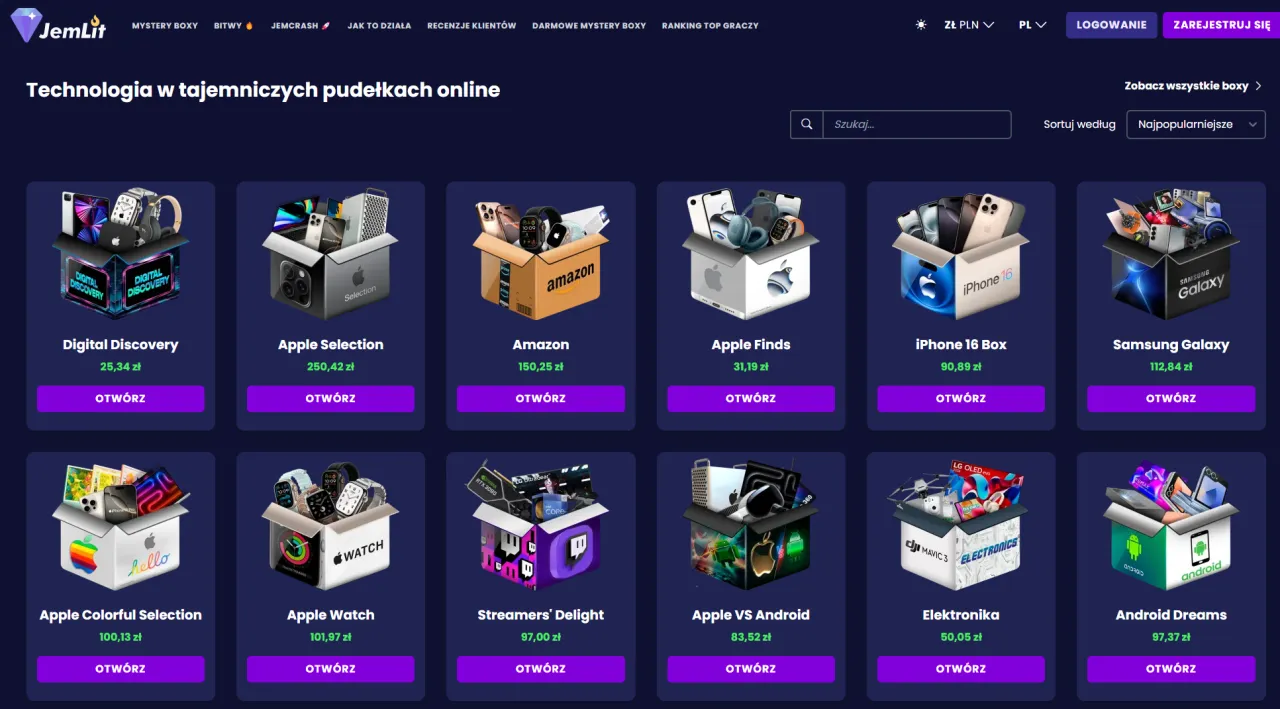Open the Mystery Boxy menu item

(165, 26)
